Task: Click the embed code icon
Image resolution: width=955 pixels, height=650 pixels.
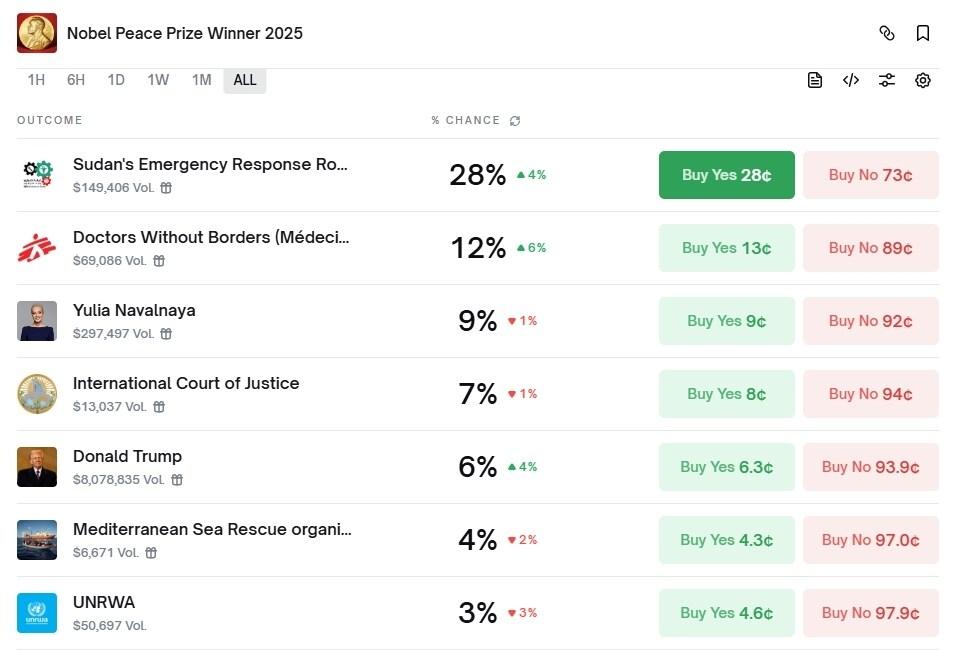Action: tap(851, 80)
